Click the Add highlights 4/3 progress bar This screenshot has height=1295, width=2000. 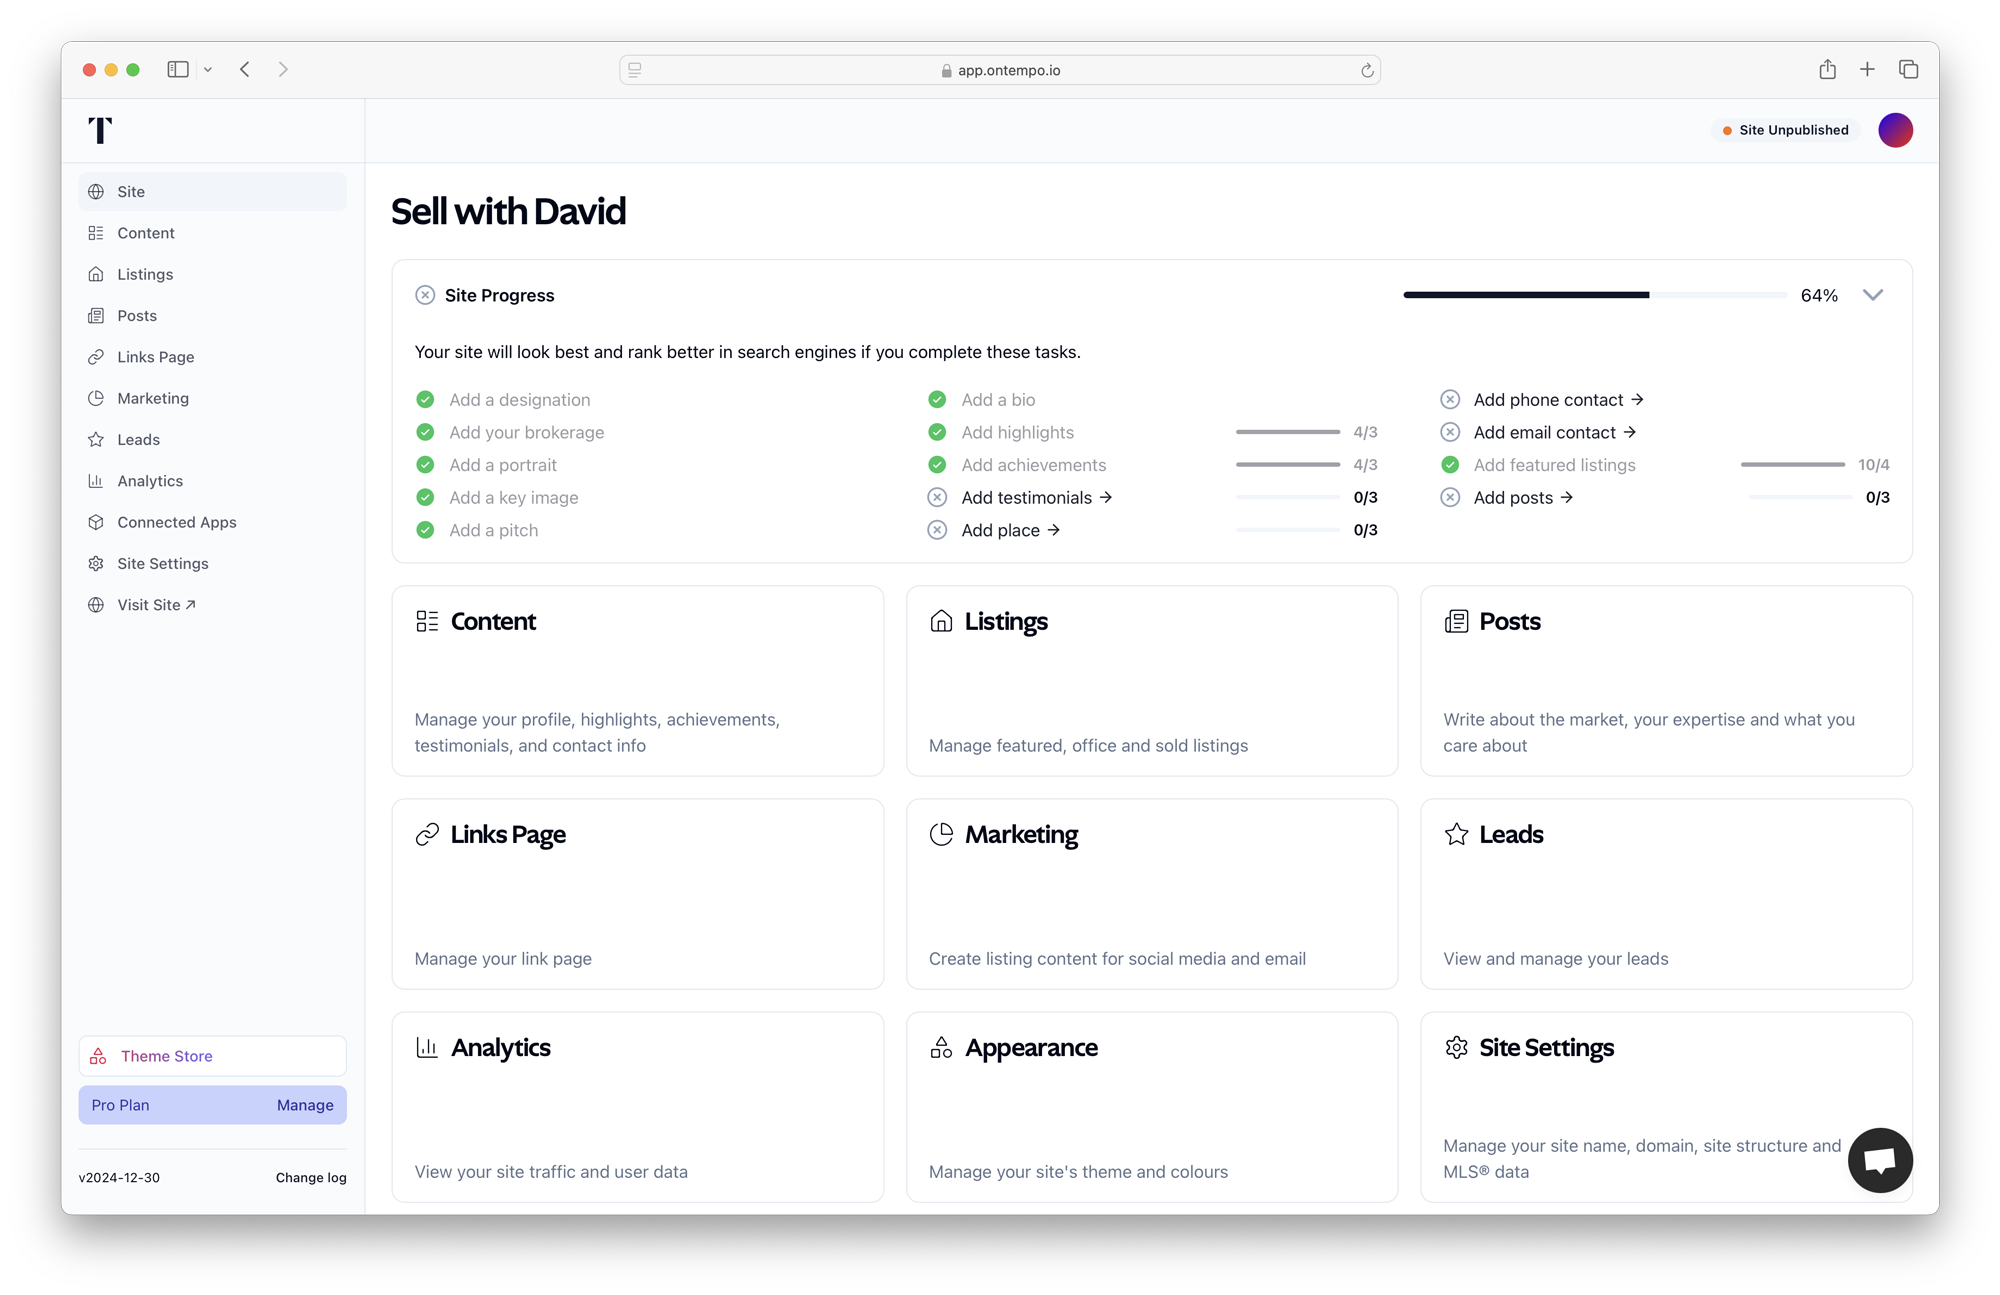pyautogui.click(x=1288, y=432)
